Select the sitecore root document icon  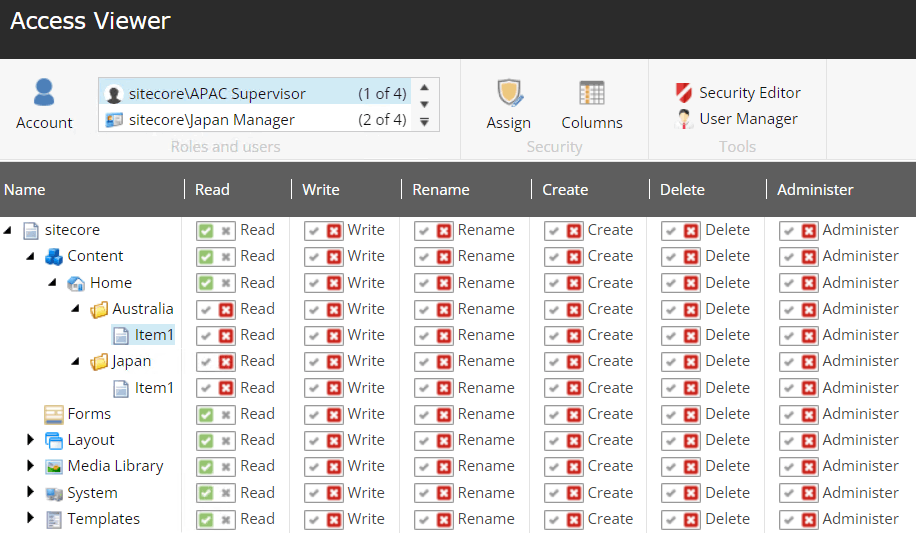[30, 230]
